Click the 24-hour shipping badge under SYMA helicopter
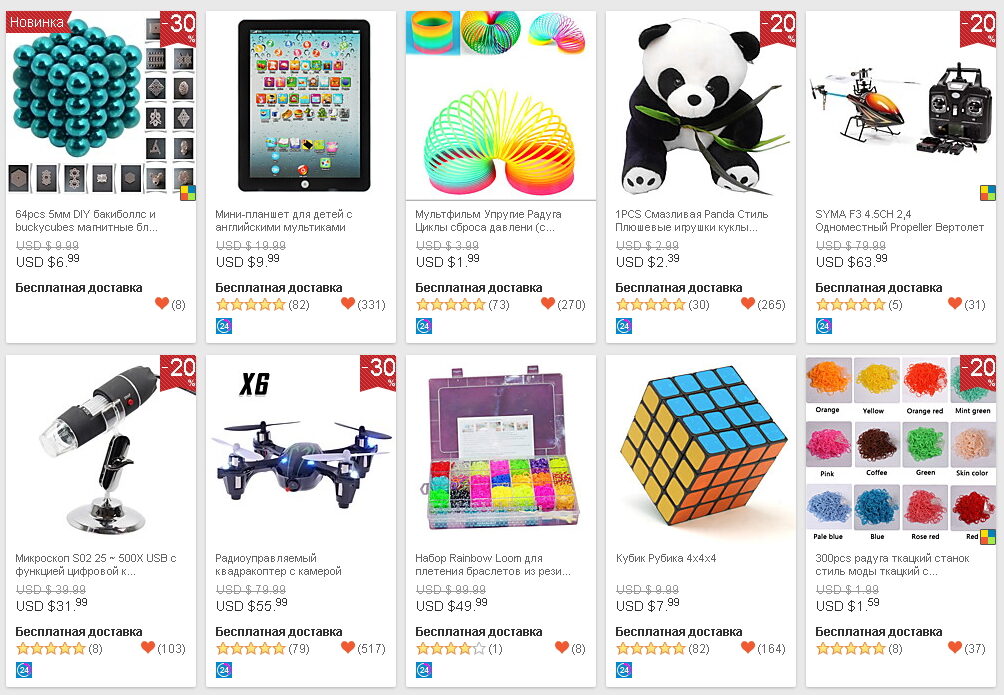This screenshot has height=695, width=1004. pos(824,326)
